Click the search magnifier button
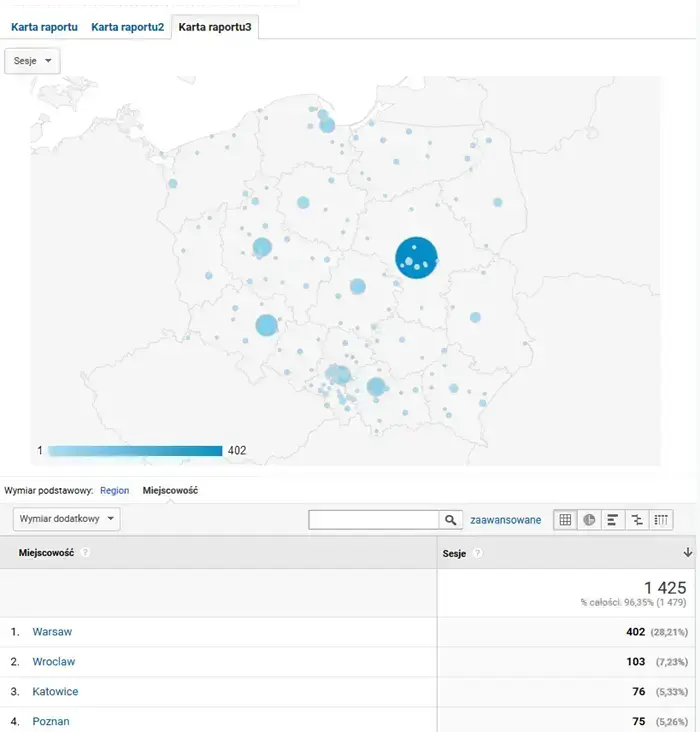 [451, 520]
